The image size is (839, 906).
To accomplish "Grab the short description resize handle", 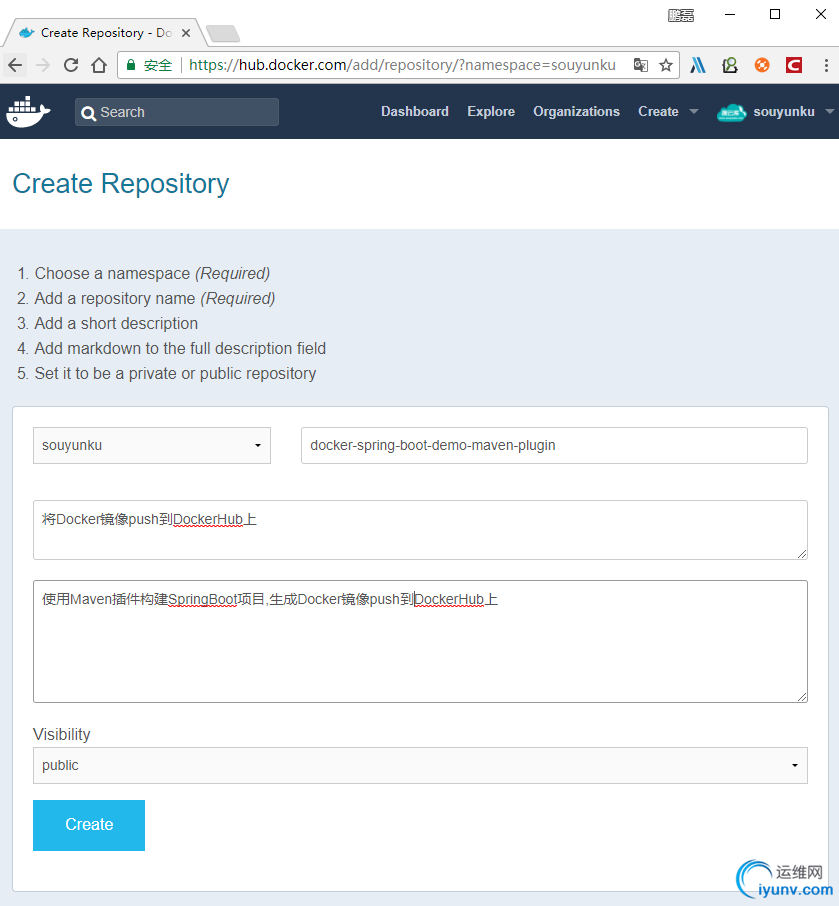I will pos(802,554).
